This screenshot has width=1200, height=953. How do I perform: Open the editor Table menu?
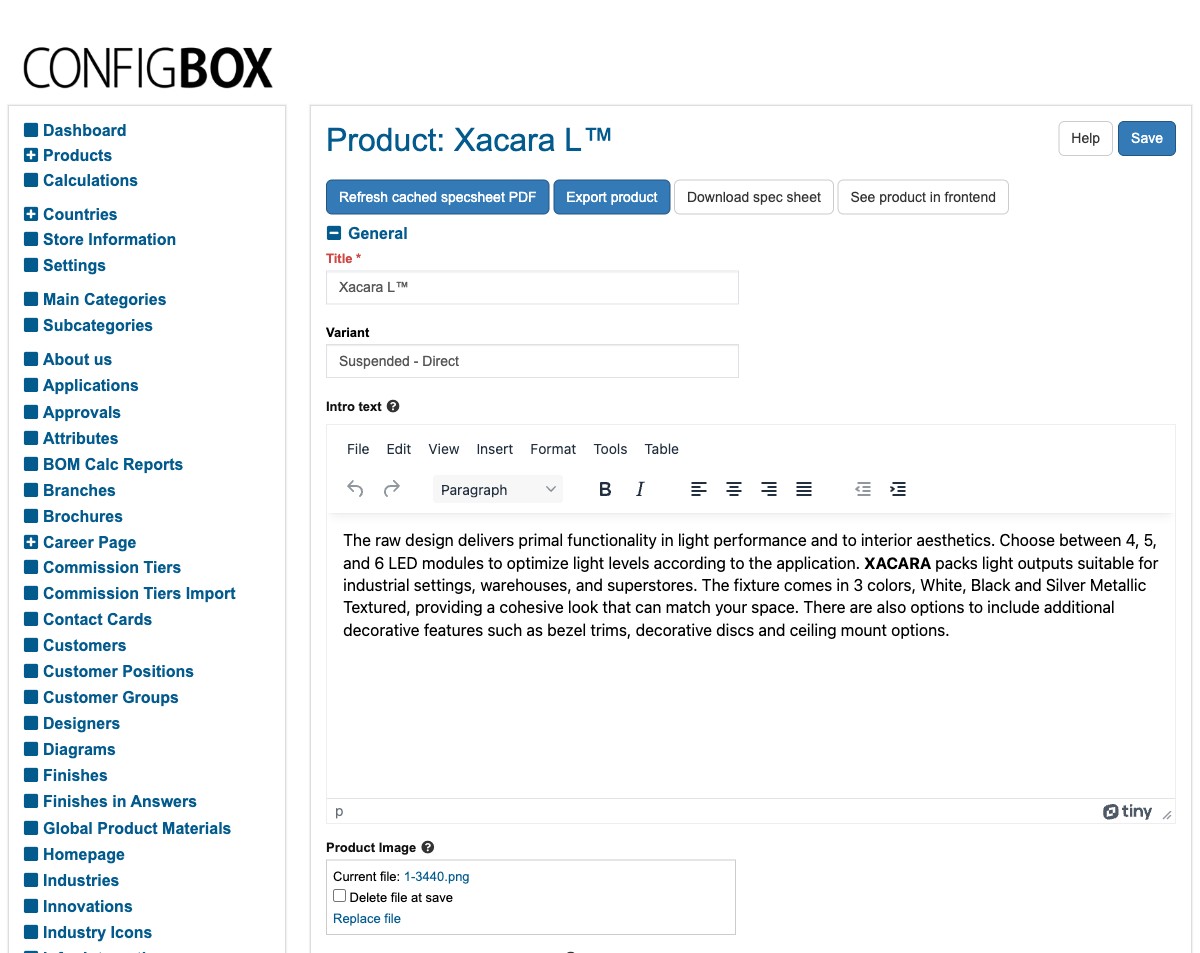[x=661, y=449]
